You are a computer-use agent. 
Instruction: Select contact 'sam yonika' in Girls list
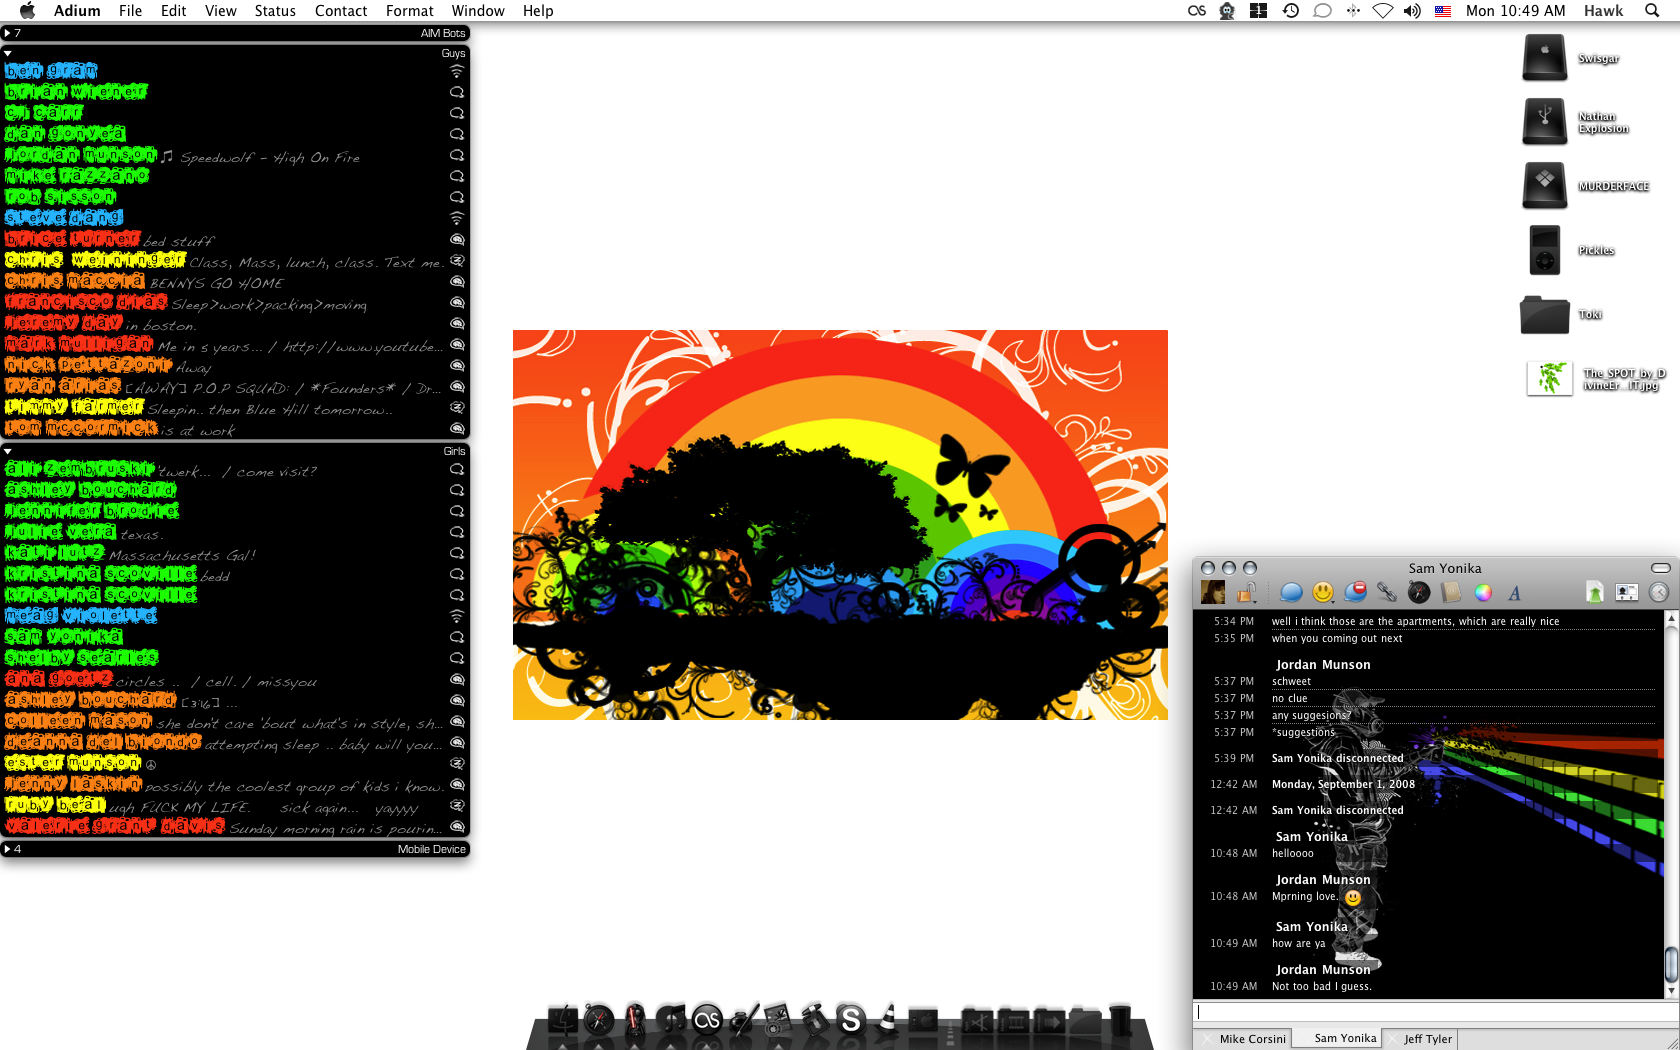click(x=235, y=637)
